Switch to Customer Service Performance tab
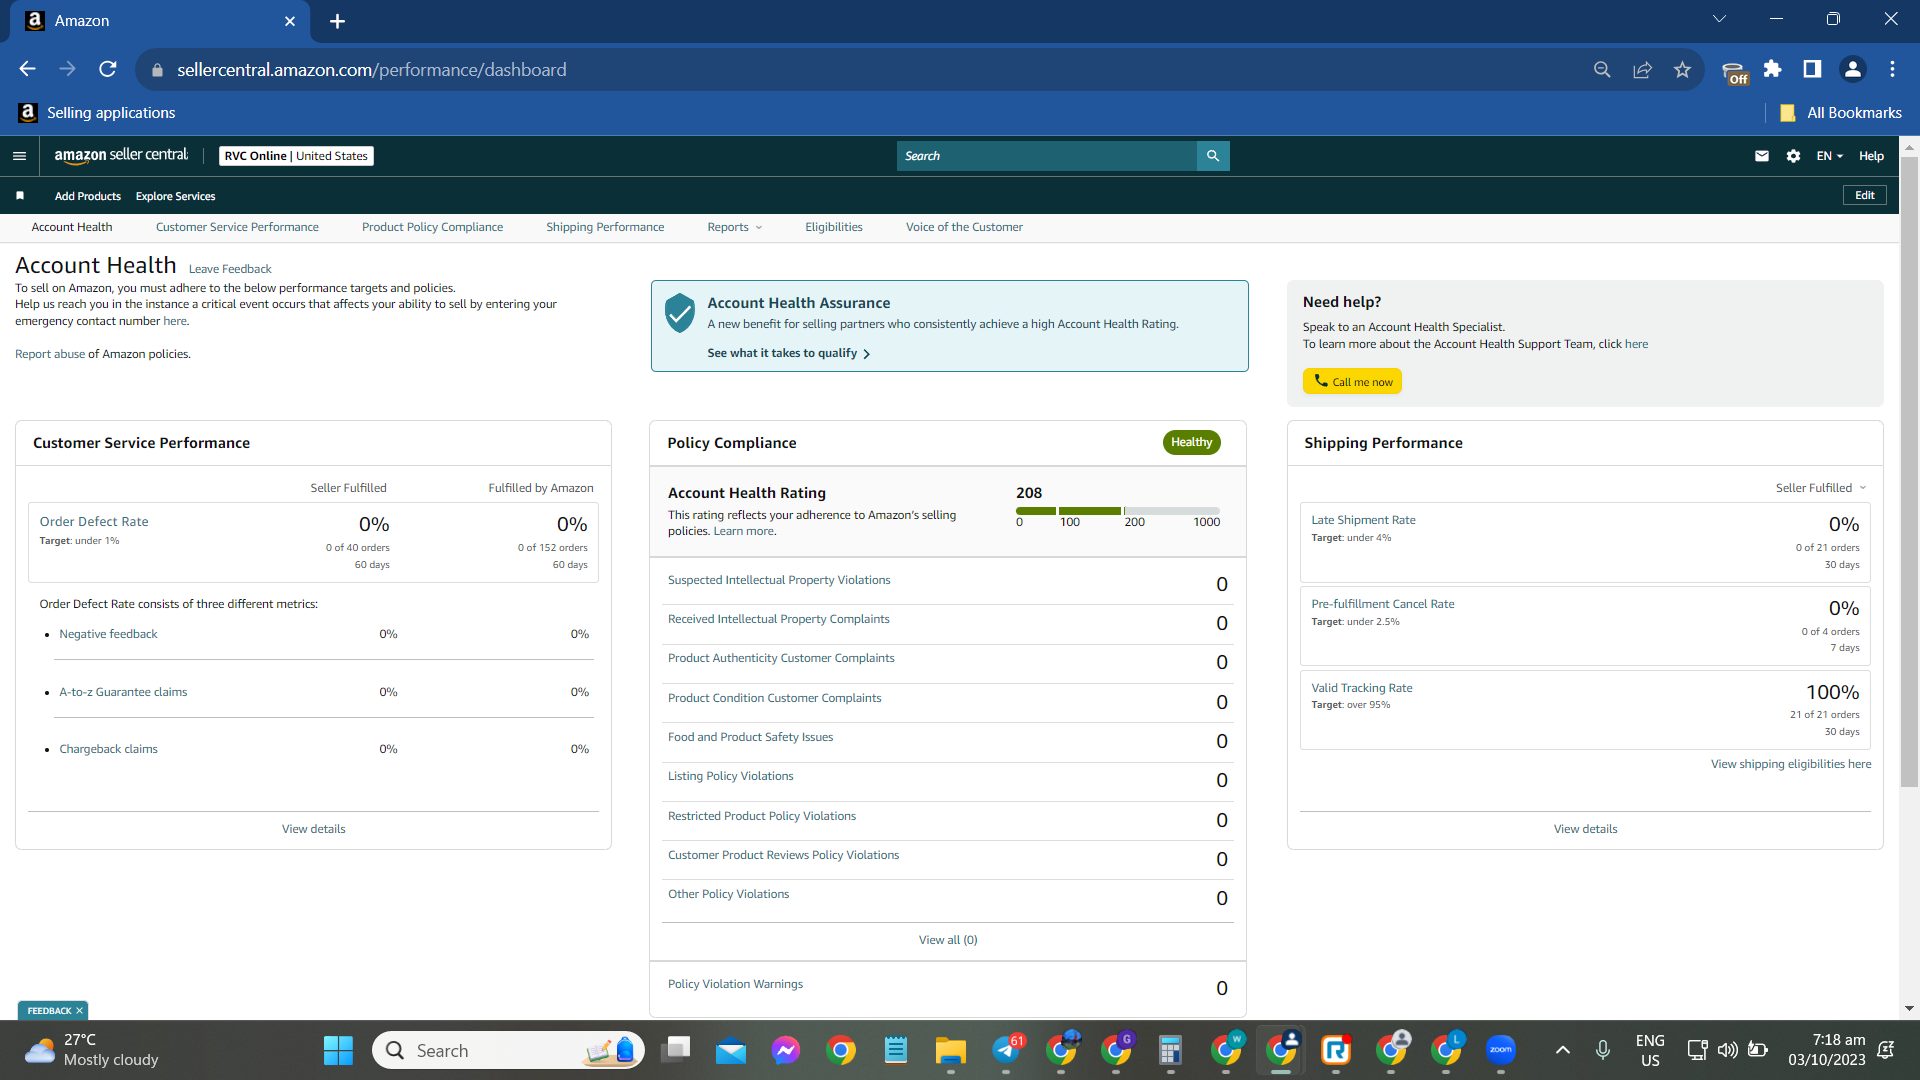Screen dimensions: 1920x1080 coord(237,227)
